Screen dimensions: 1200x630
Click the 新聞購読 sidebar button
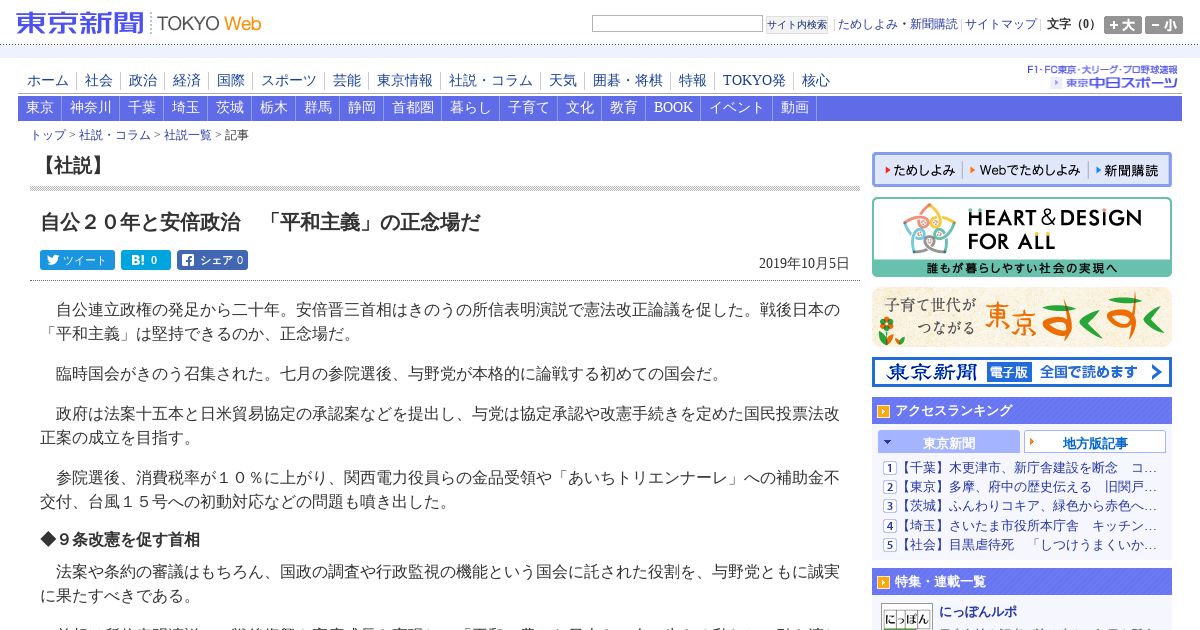pyautogui.click(x=1127, y=170)
